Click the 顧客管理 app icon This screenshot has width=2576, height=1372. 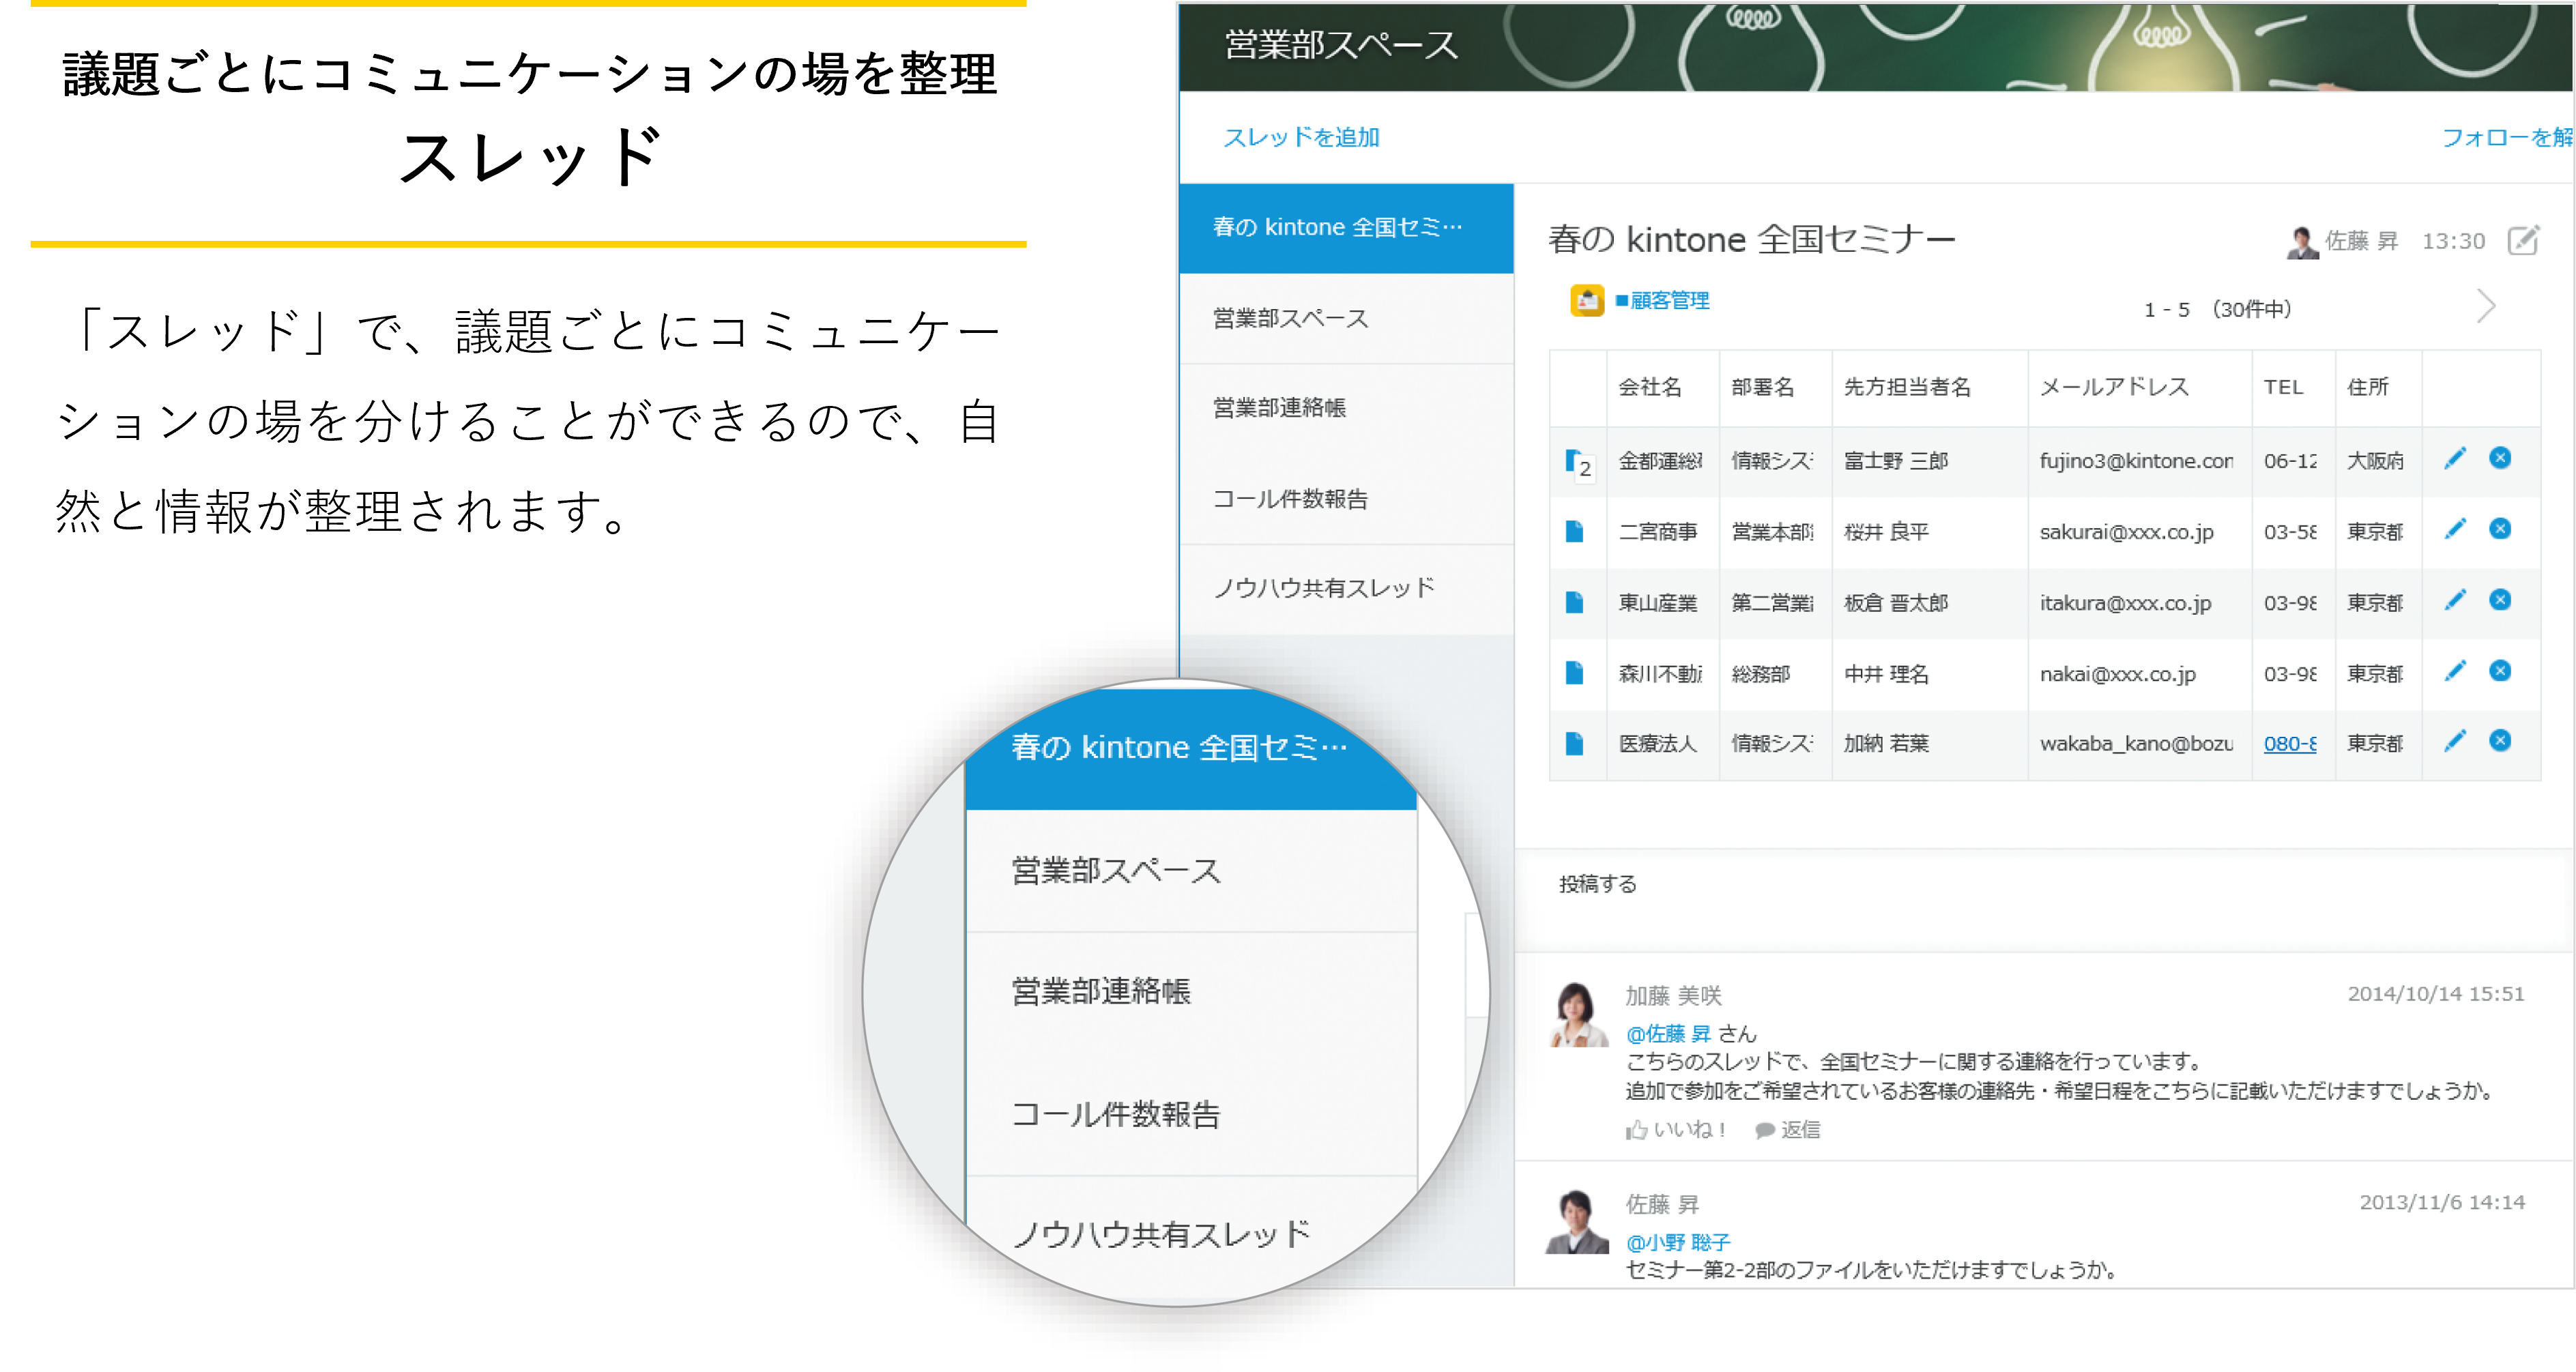tap(1587, 301)
